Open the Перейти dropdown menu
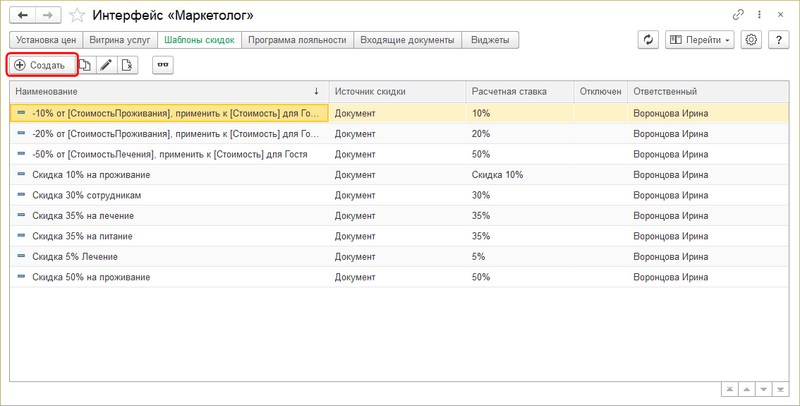 [699, 40]
